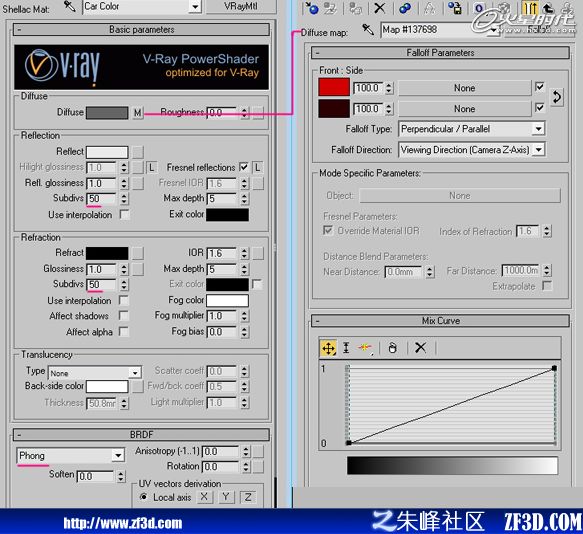Click Material ID Channel zero icon
The height and width of the screenshot is (534, 583).
point(479,7)
